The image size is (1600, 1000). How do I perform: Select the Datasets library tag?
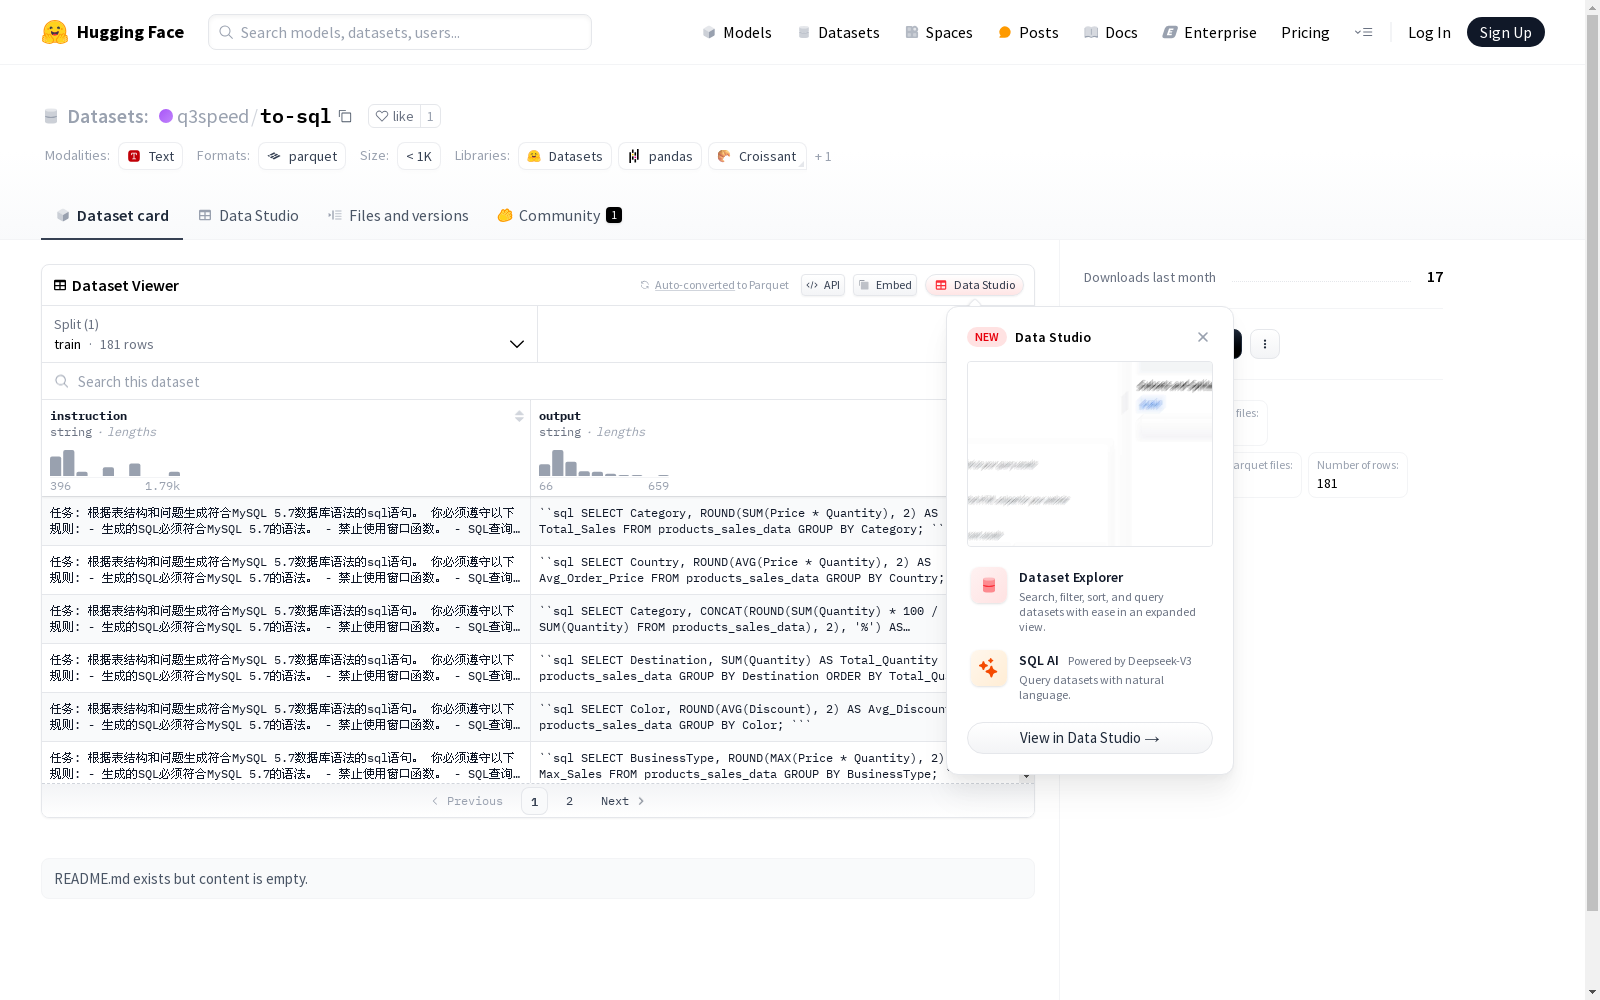(x=565, y=156)
